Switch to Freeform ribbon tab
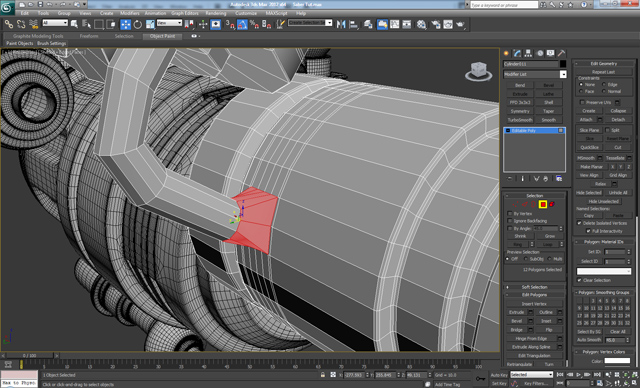This screenshot has height=388, width=640. 89,36
